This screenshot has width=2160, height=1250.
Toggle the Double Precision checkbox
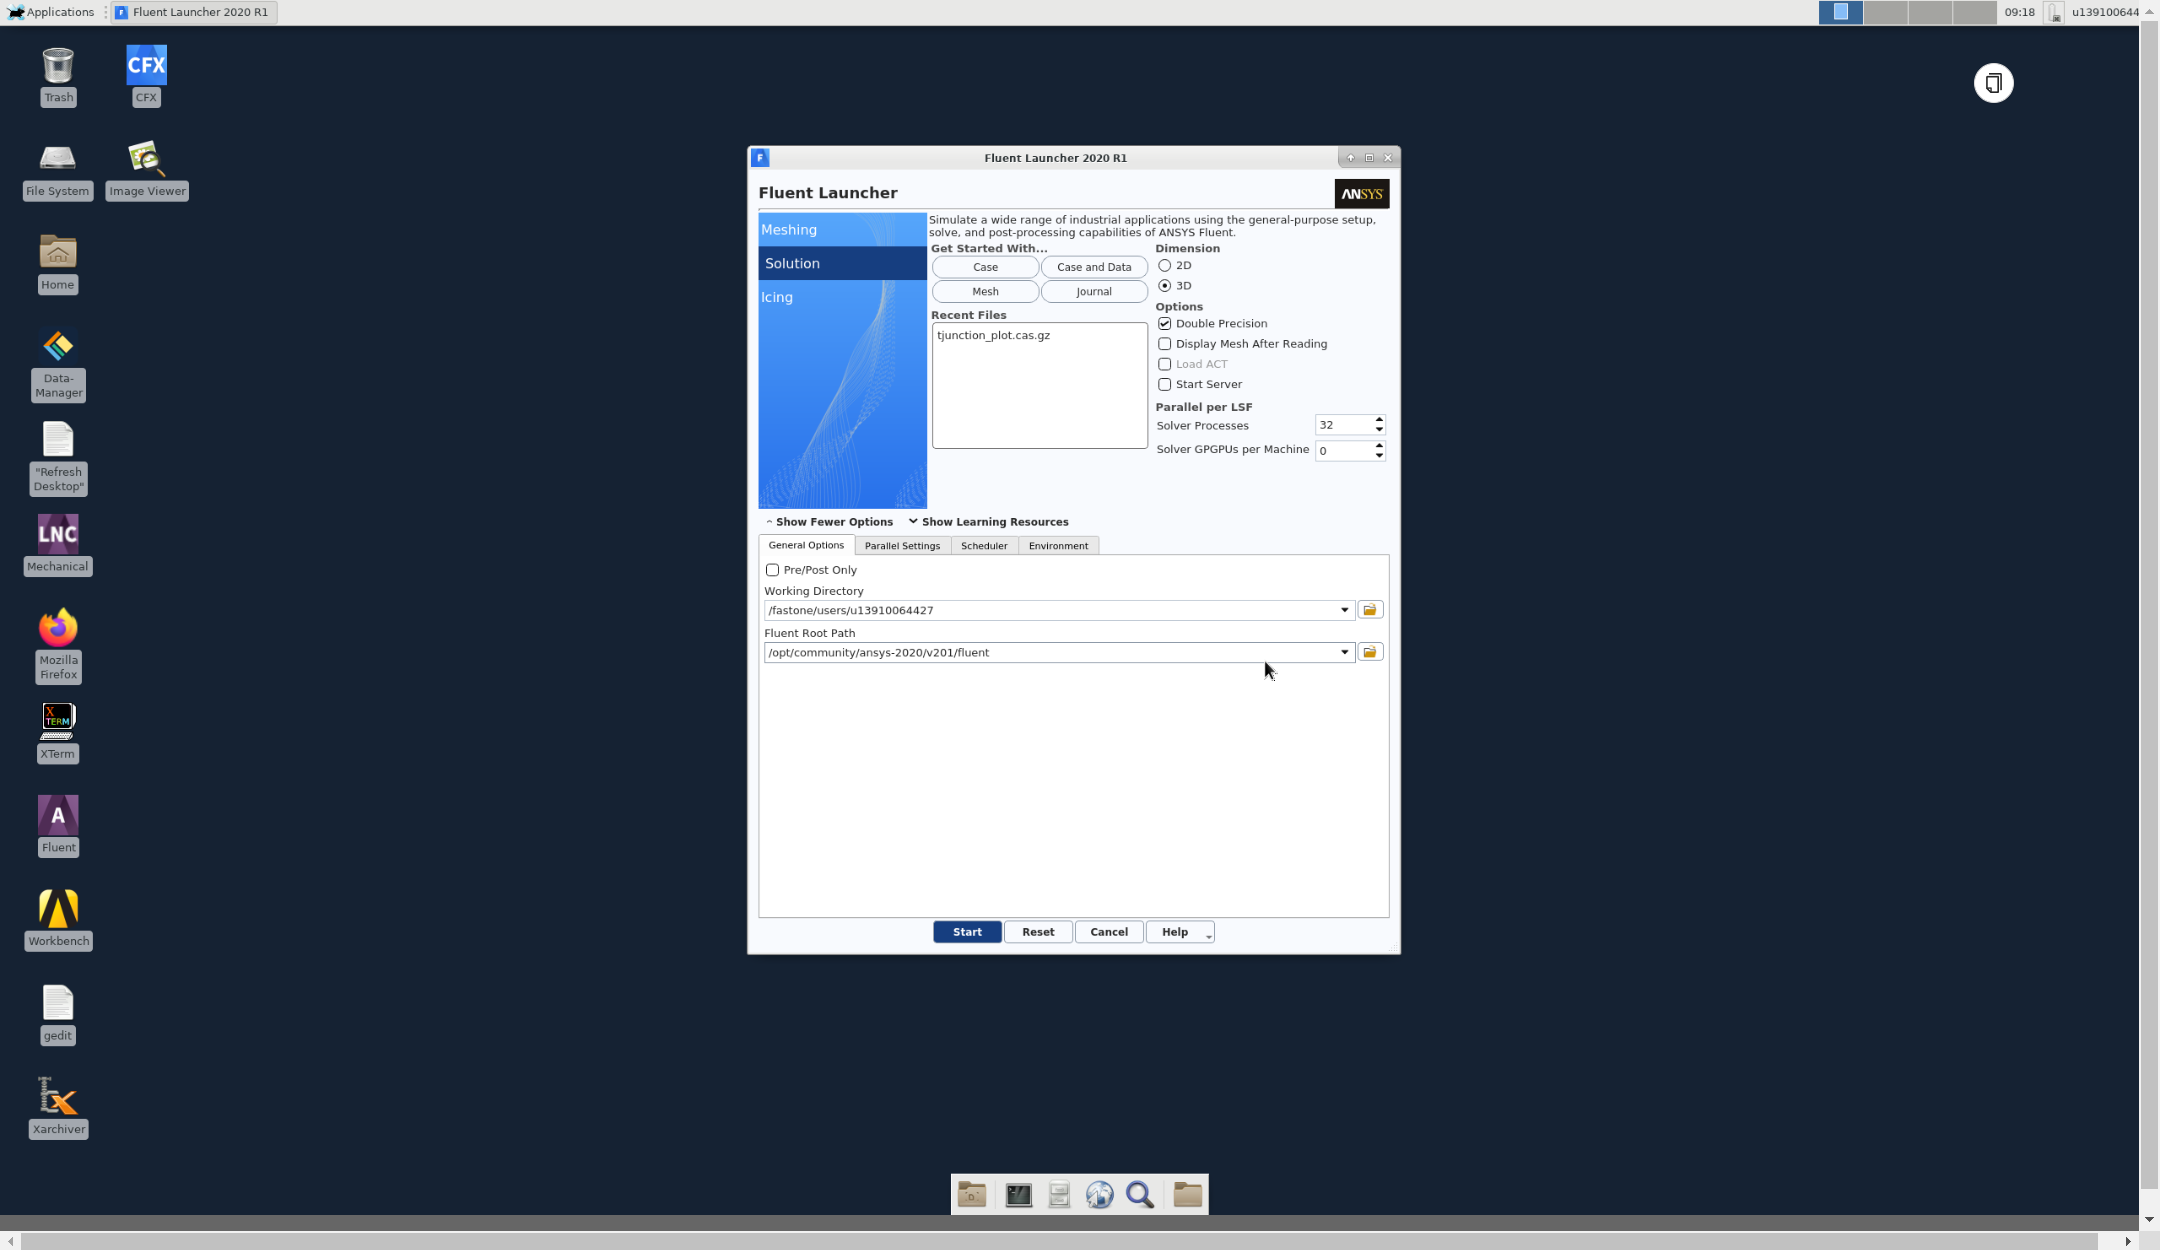coord(1164,324)
